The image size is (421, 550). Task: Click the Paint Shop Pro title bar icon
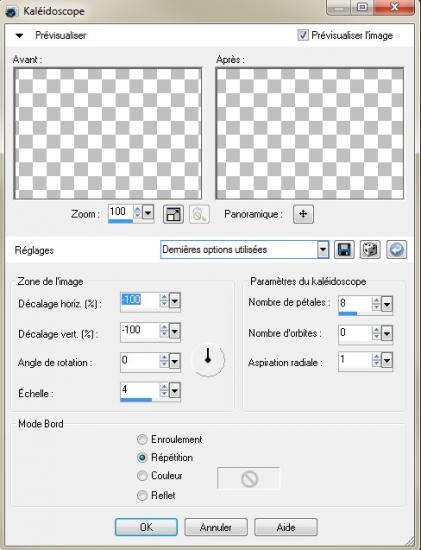click(12, 11)
